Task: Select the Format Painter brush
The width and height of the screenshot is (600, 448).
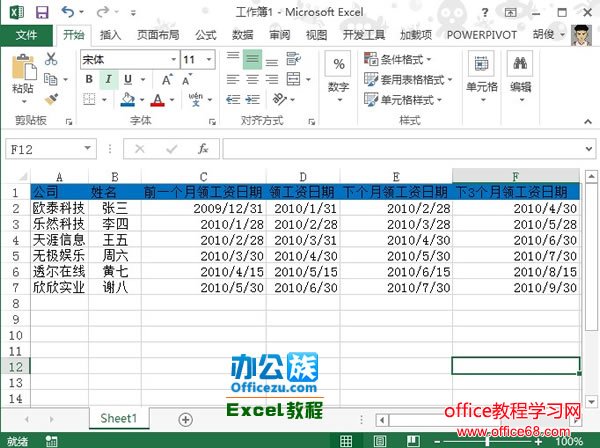Action: [x=51, y=99]
